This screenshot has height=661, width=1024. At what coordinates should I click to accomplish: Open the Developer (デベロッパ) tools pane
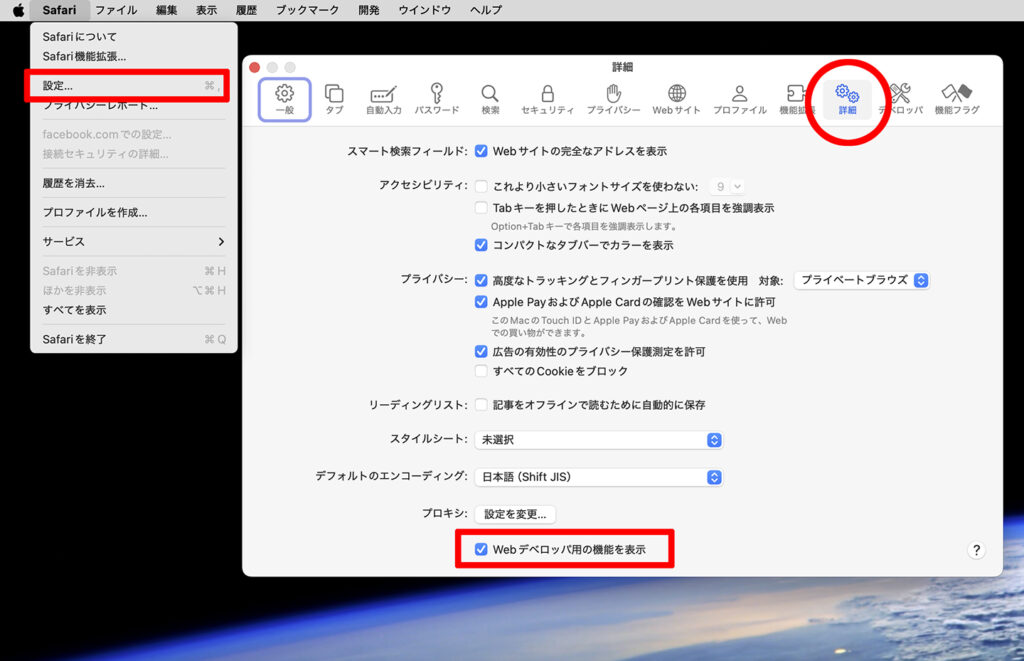click(x=901, y=99)
